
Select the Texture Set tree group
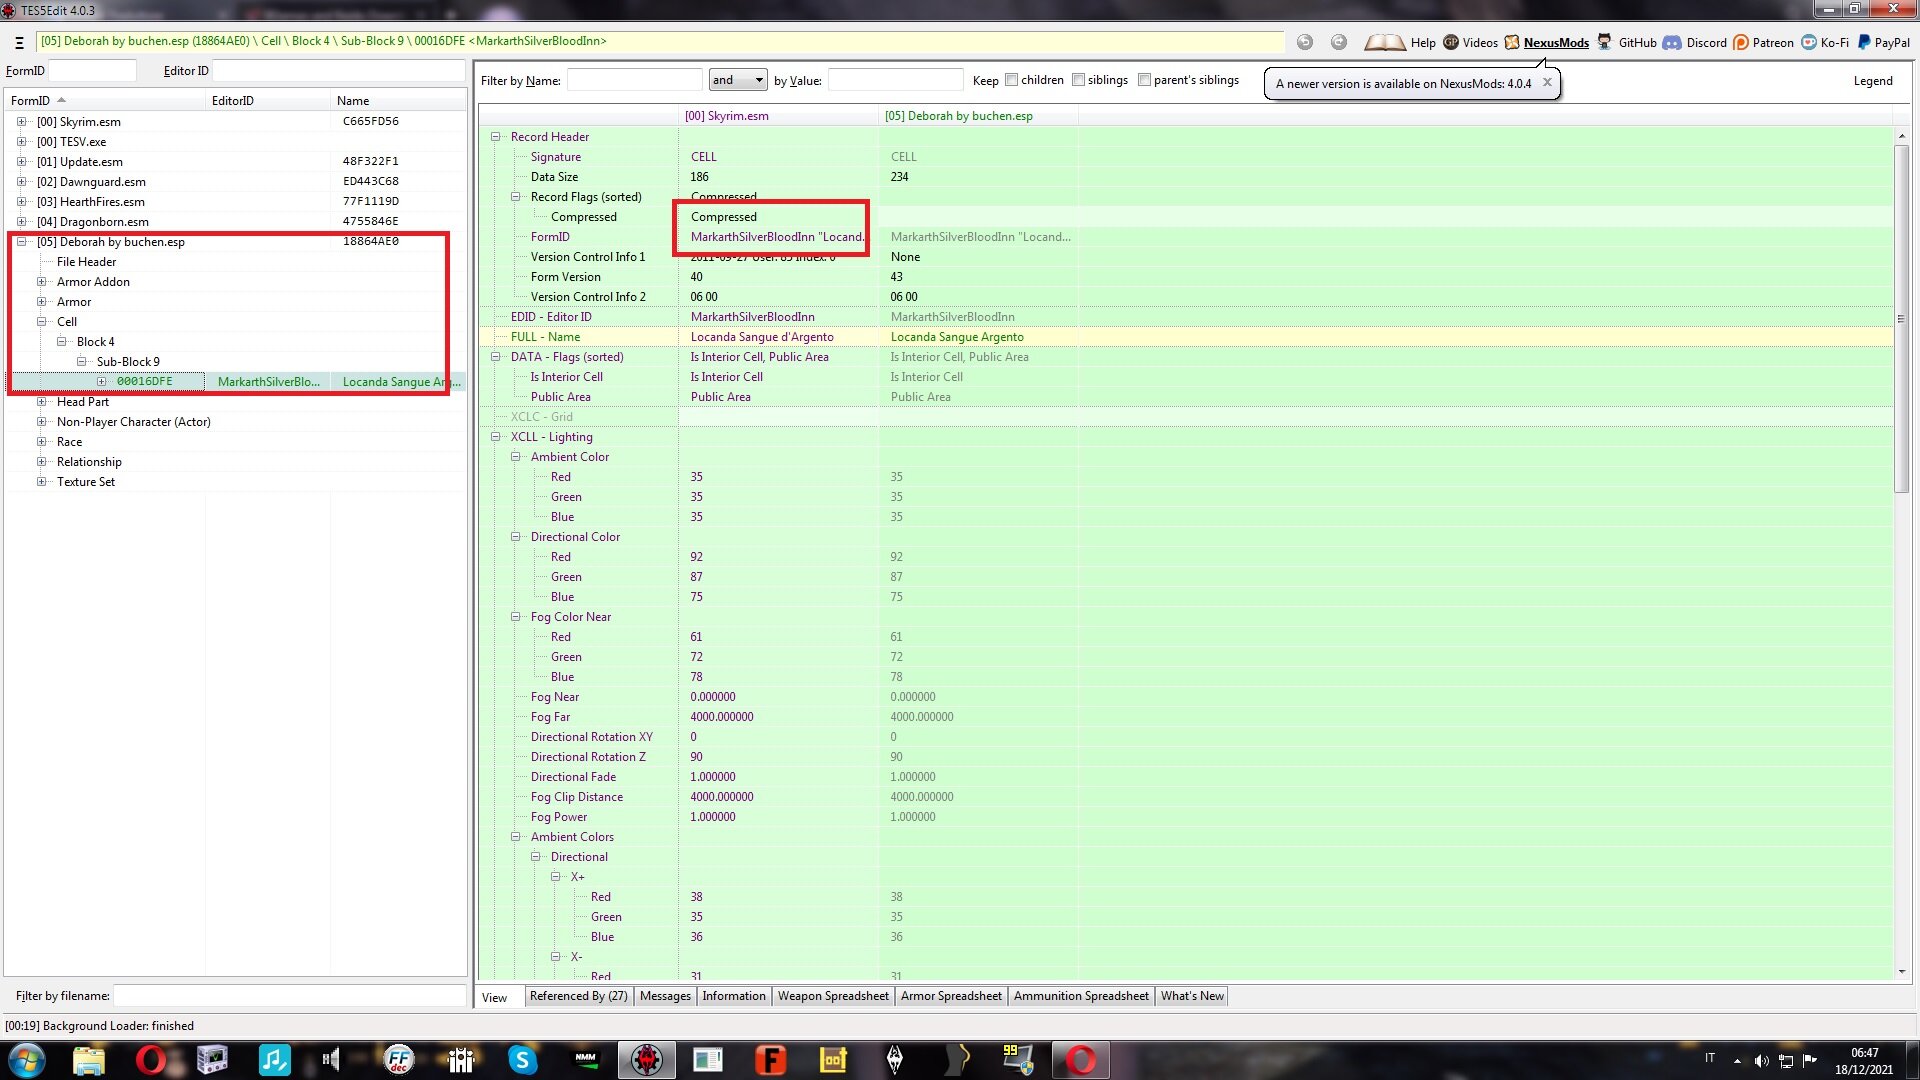86,481
